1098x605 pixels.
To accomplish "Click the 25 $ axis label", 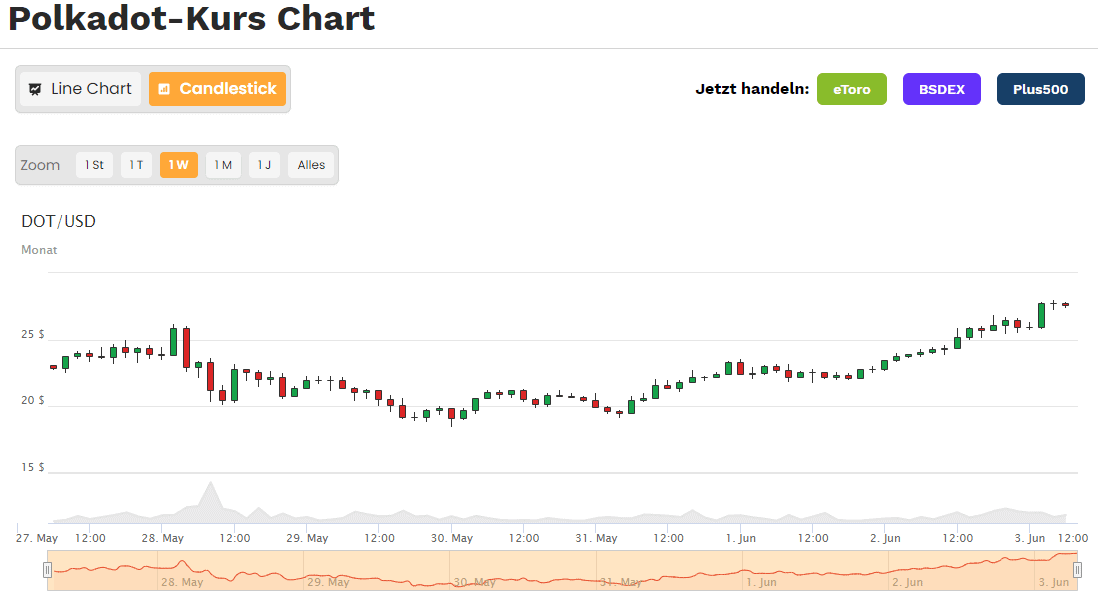I will [x=32, y=334].
